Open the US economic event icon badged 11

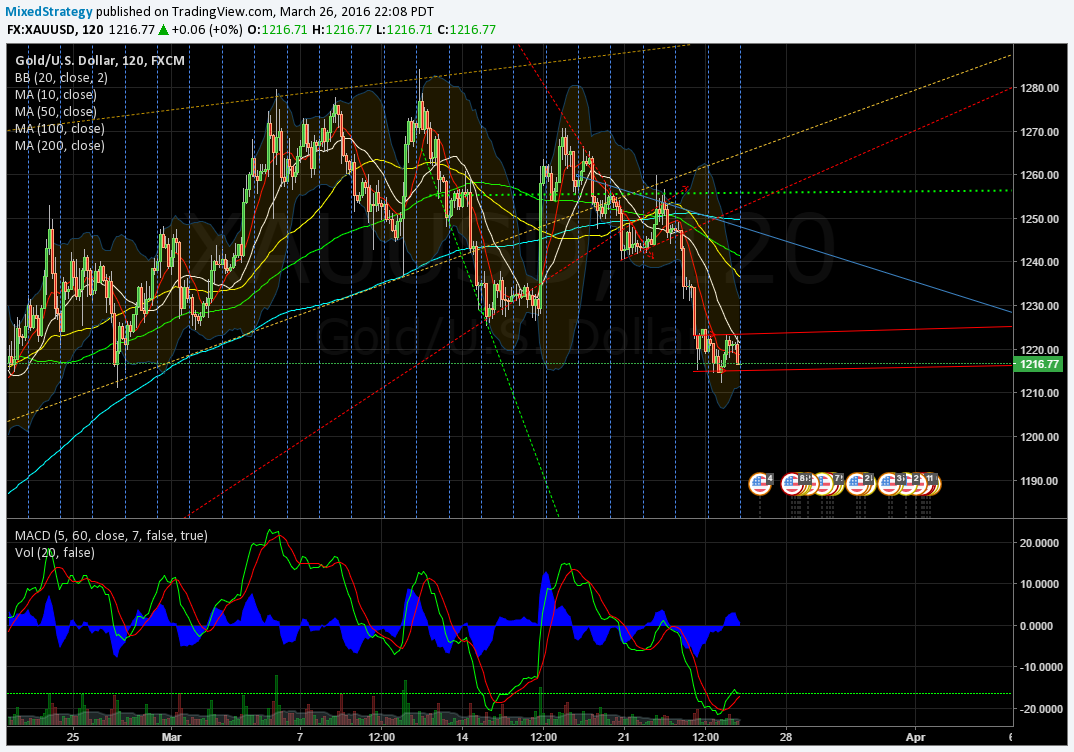click(930, 484)
